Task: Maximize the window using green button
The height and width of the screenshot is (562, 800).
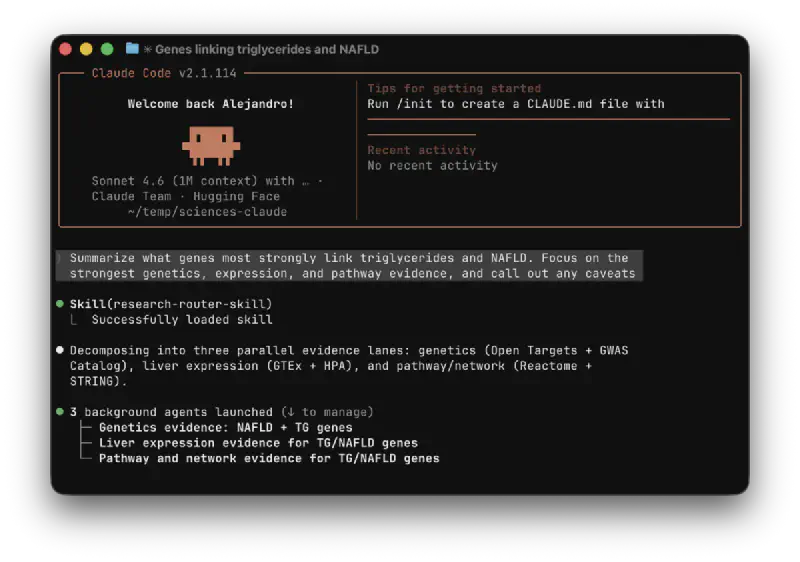Action: point(107,49)
